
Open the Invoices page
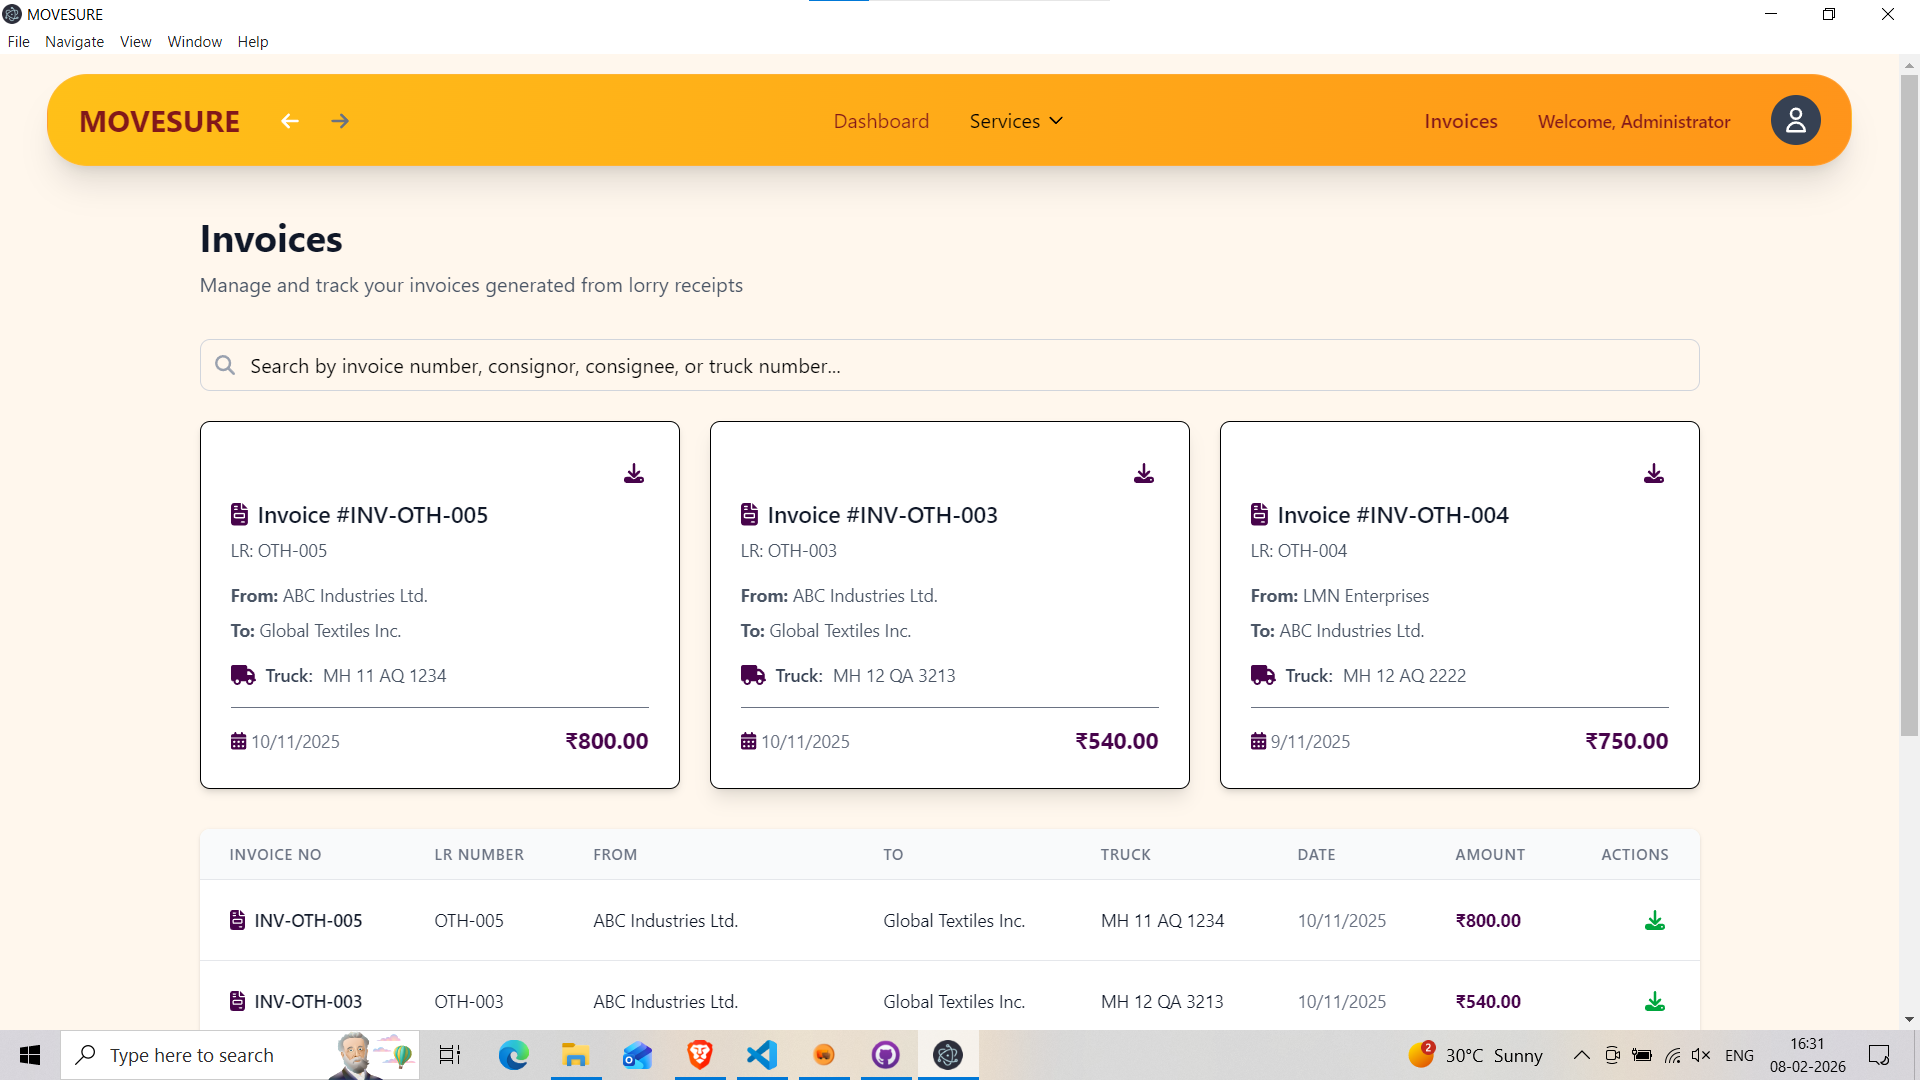1460,120
